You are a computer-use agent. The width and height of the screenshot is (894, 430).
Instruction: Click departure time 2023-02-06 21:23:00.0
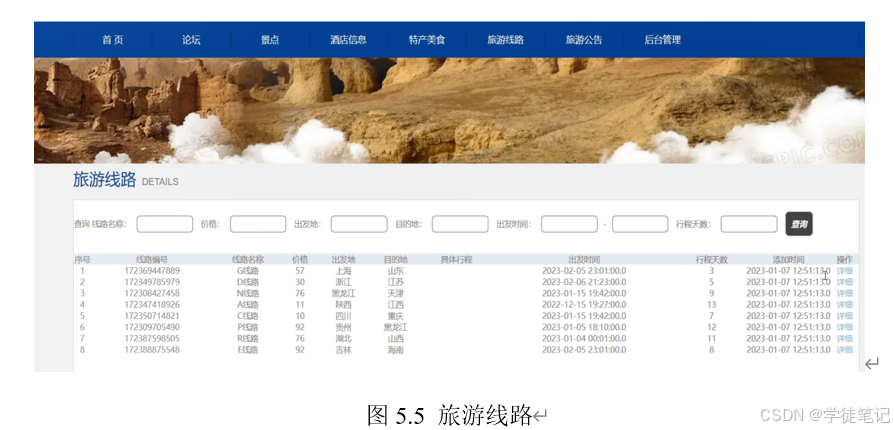click(584, 282)
